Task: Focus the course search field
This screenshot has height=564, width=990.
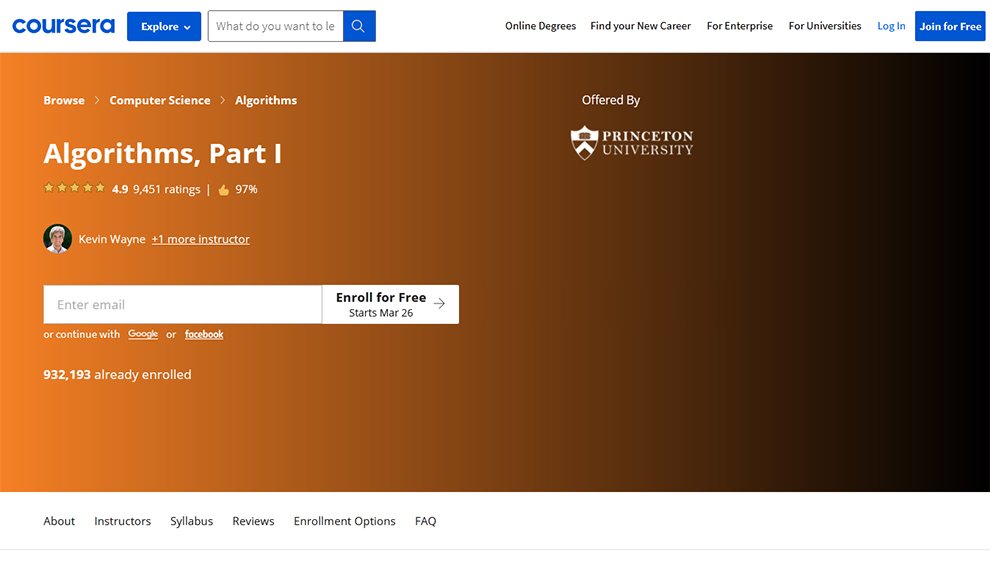Action: click(x=275, y=26)
